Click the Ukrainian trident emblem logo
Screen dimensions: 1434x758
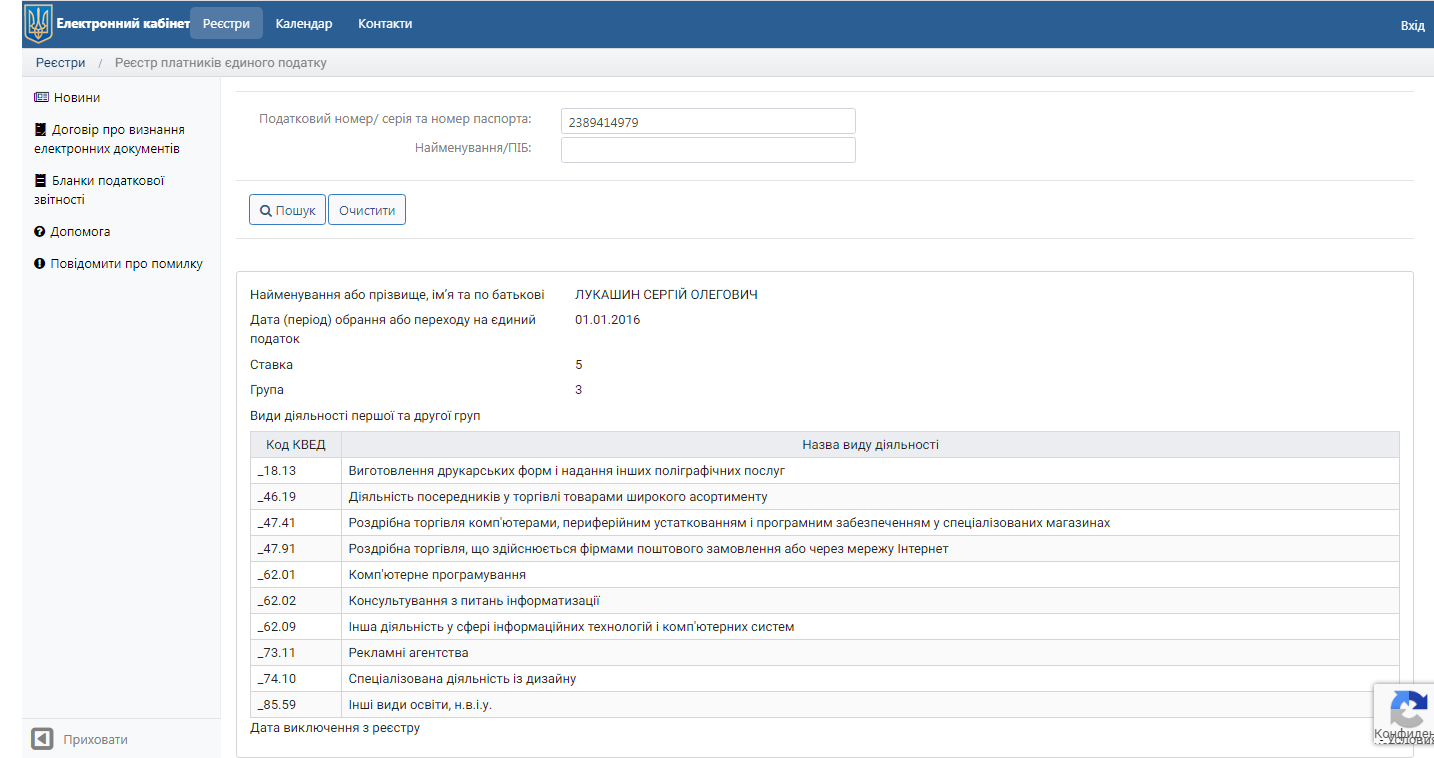(x=38, y=23)
